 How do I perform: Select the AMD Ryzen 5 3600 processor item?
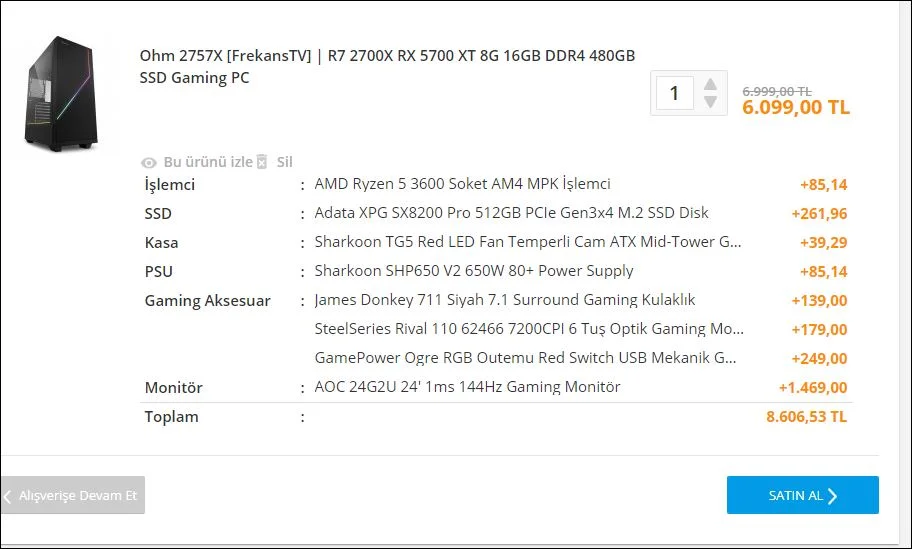point(462,184)
